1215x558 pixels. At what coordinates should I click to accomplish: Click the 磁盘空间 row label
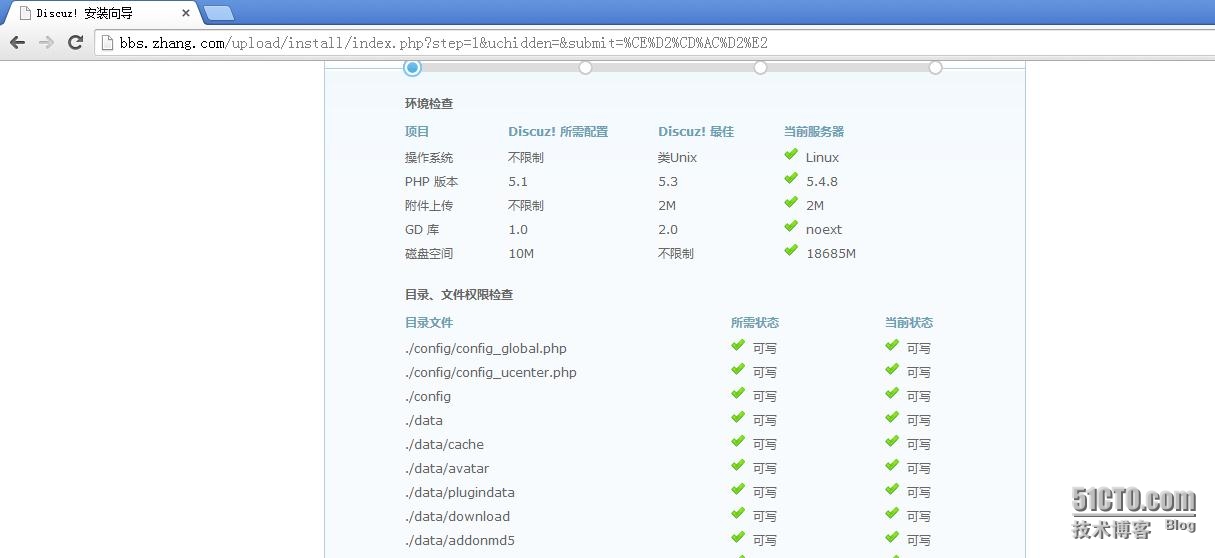(429, 254)
